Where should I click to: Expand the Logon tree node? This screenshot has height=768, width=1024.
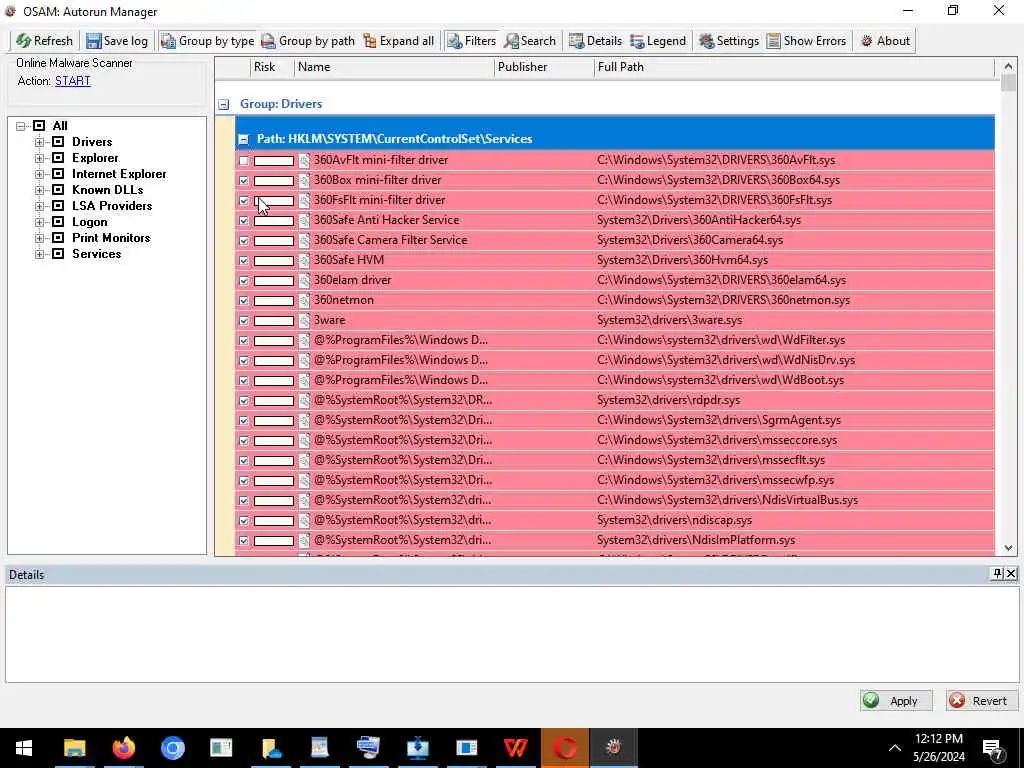coord(39,221)
